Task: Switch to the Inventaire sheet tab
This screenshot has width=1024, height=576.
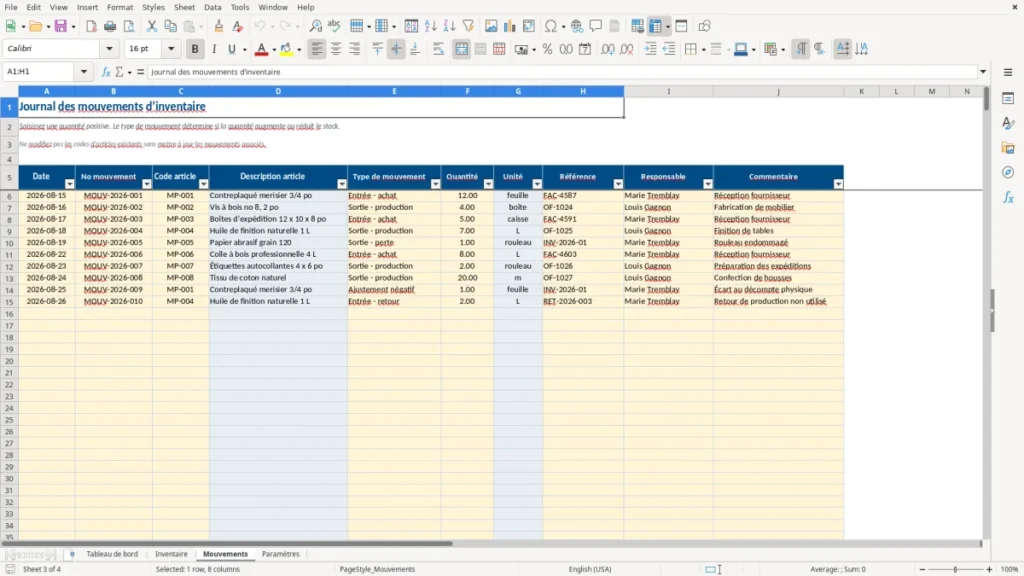Action: pos(171,554)
